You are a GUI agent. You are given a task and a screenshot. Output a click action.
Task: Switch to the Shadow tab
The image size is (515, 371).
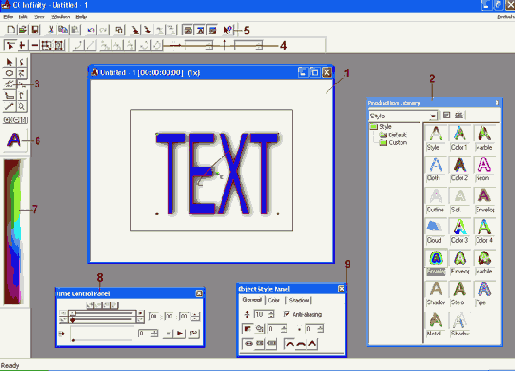[x=299, y=300]
